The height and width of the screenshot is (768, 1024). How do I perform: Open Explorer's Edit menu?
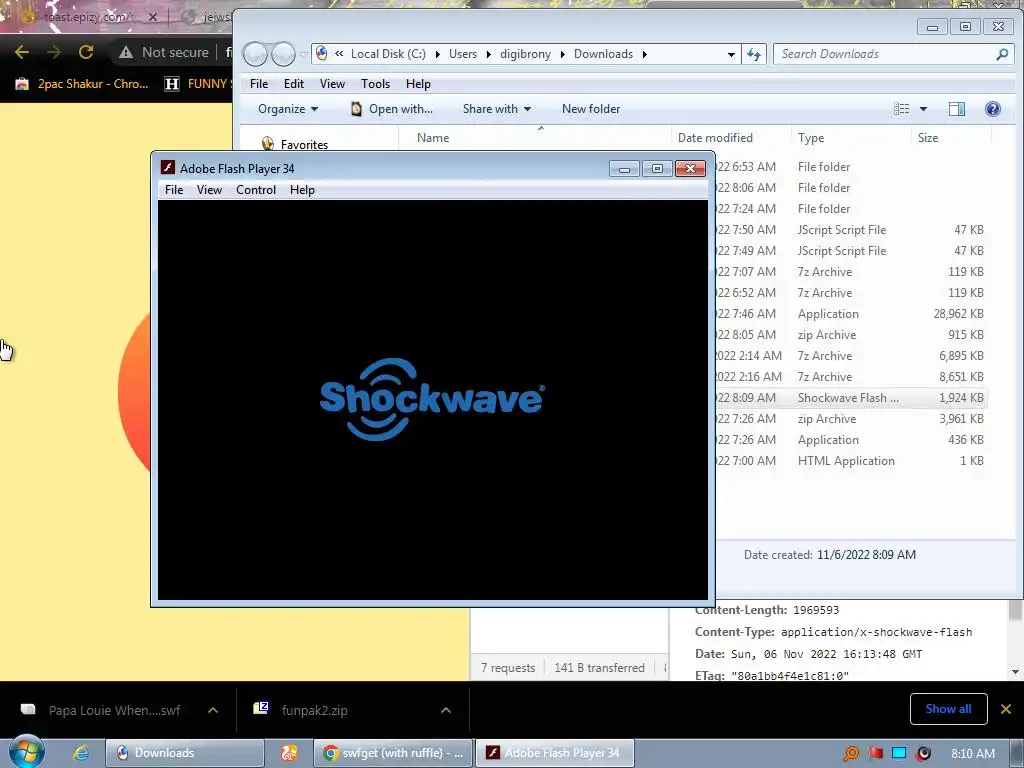tap(293, 84)
